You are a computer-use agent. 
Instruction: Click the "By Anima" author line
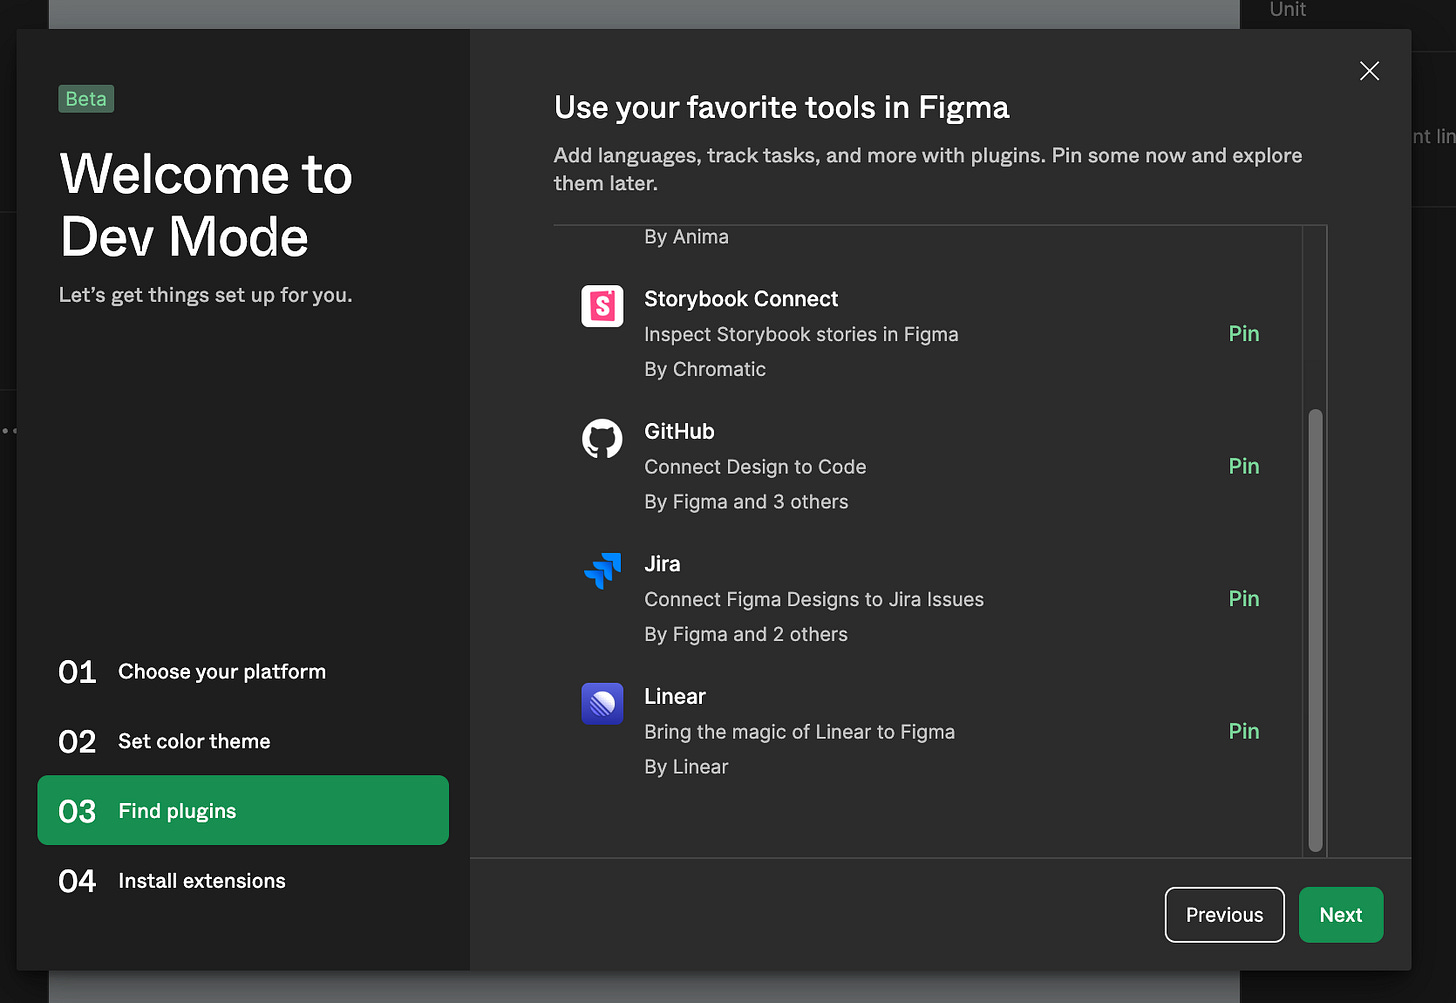[x=686, y=237]
